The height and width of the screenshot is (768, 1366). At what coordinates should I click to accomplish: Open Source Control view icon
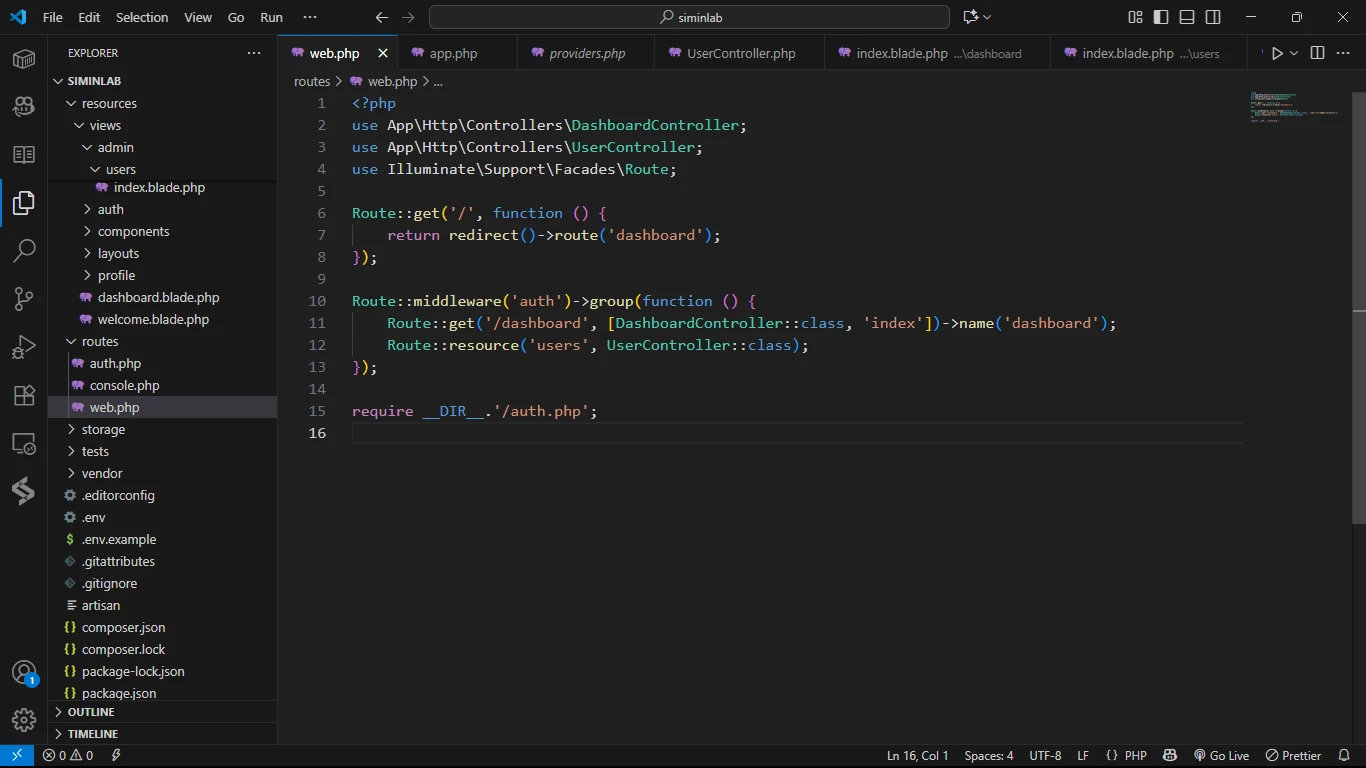click(x=24, y=298)
